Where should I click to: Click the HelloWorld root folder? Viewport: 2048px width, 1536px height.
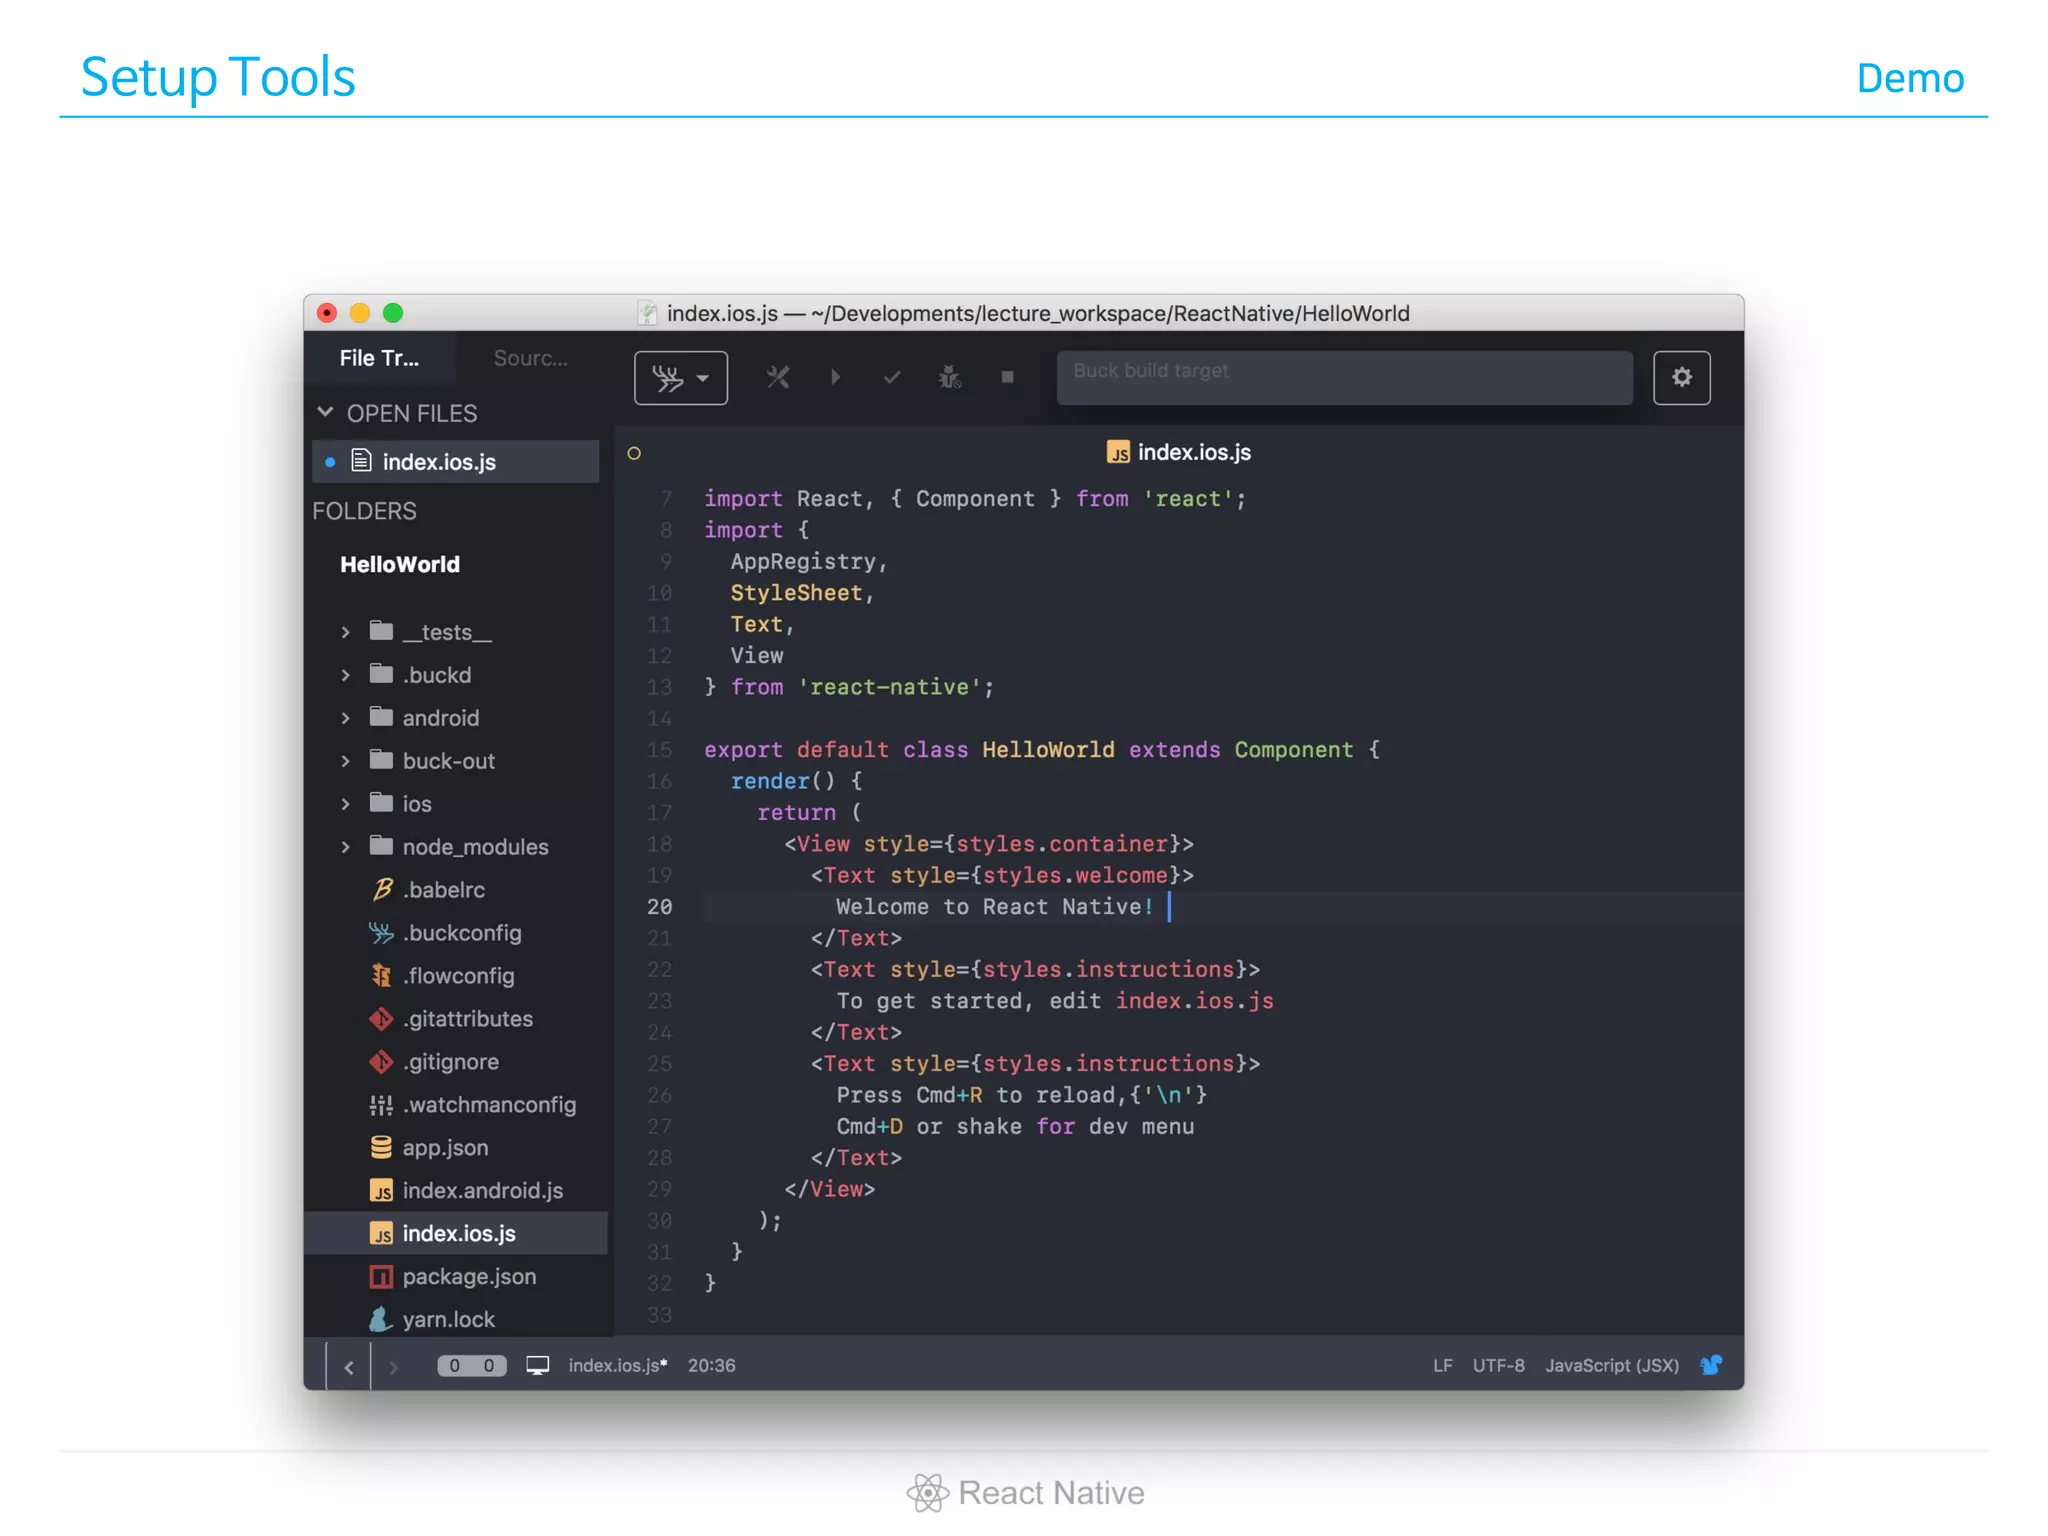(x=399, y=564)
